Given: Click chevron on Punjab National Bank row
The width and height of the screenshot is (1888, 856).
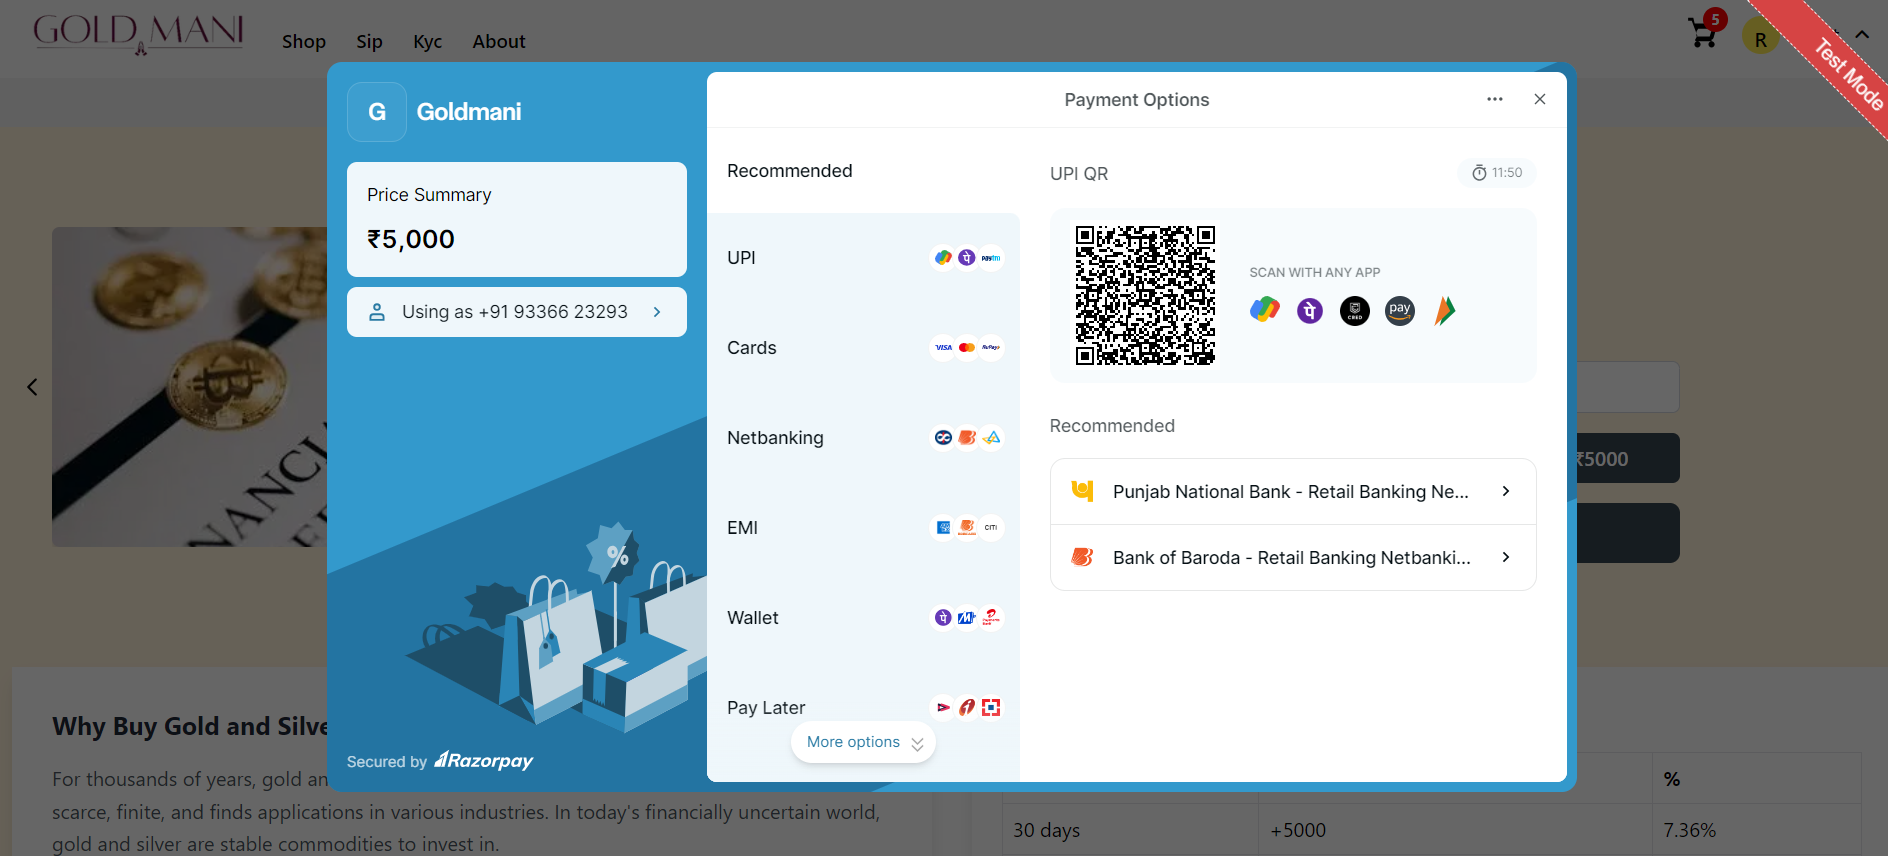Looking at the screenshot, I should click(x=1506, y=491).
